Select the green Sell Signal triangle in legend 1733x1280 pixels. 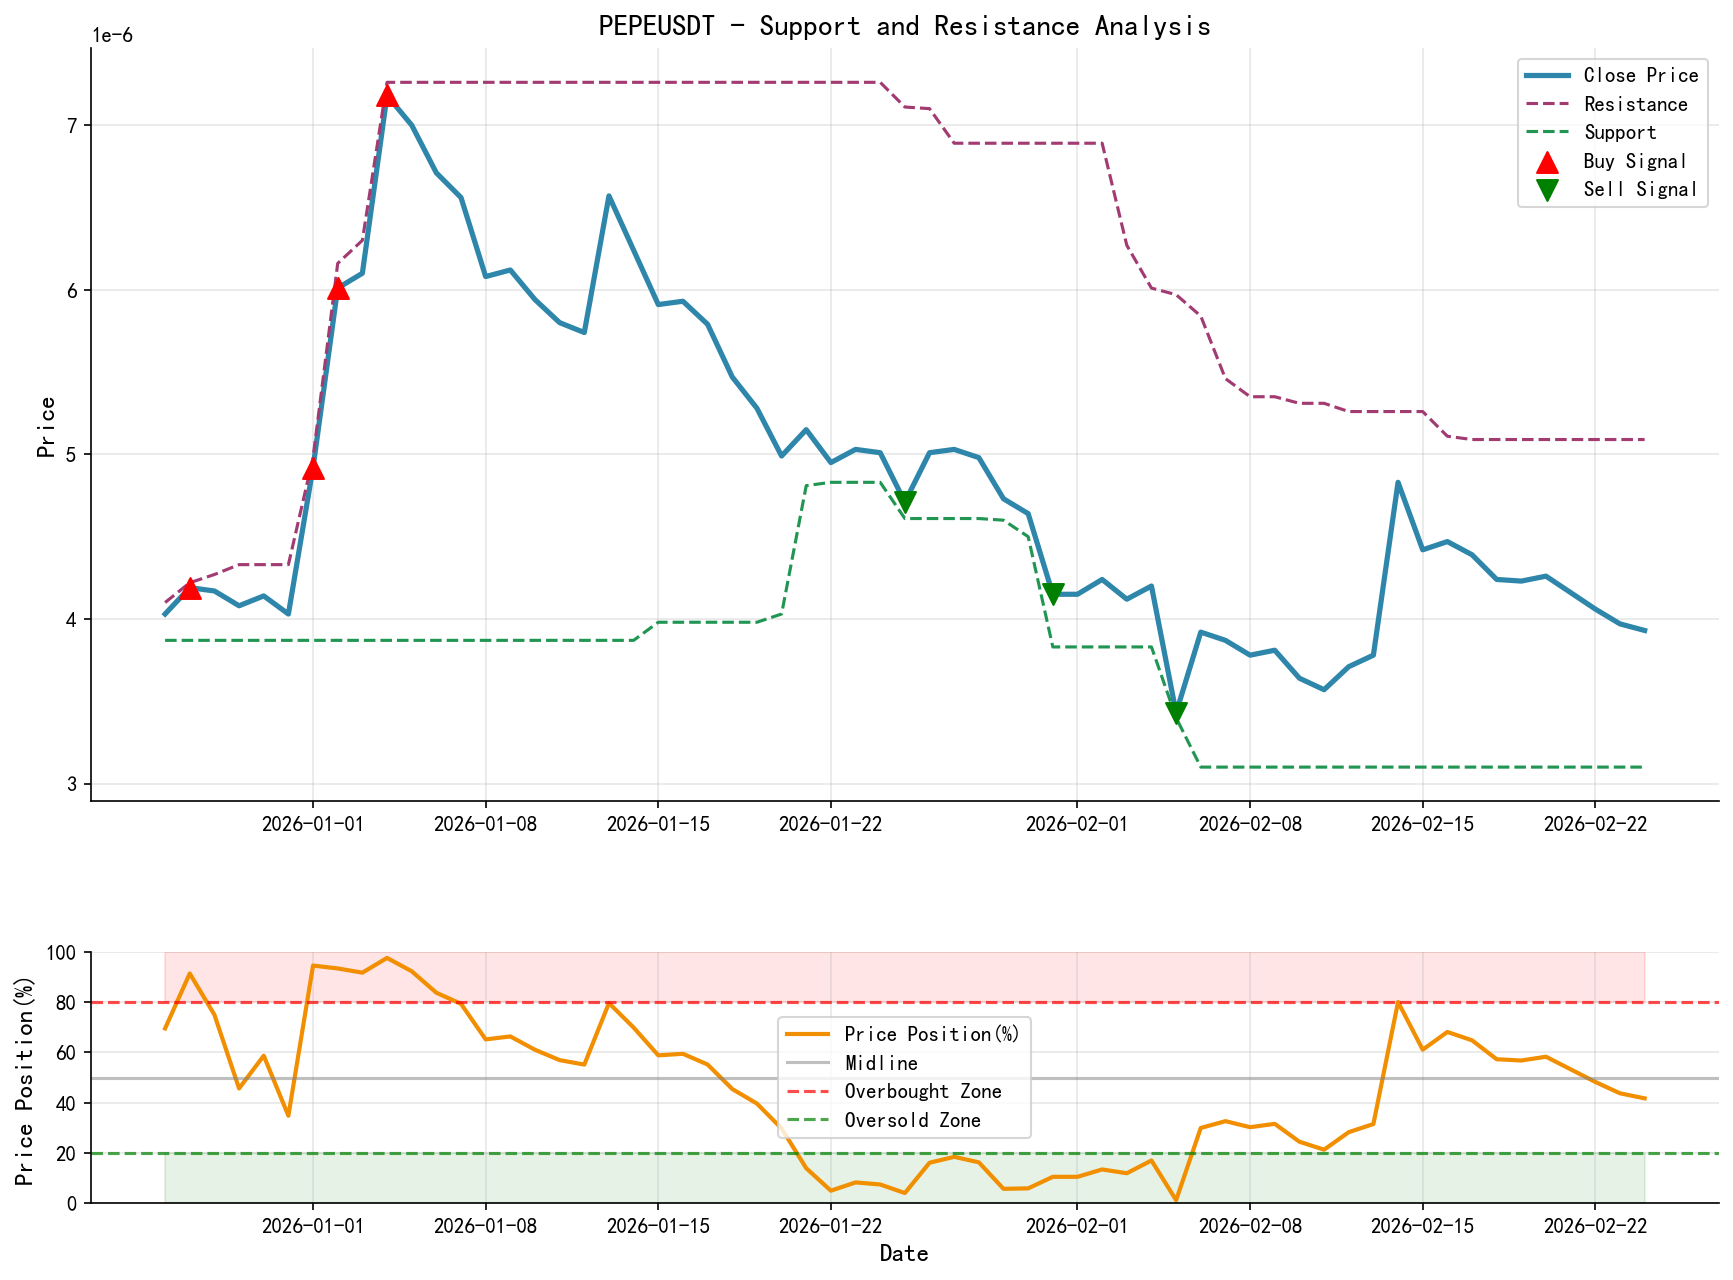point(1547,188)
